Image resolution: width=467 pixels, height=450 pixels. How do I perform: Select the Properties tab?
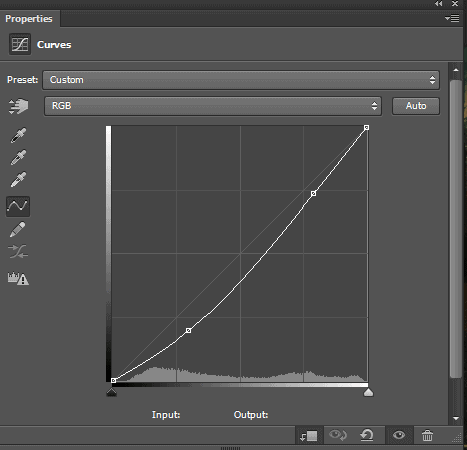29,19
